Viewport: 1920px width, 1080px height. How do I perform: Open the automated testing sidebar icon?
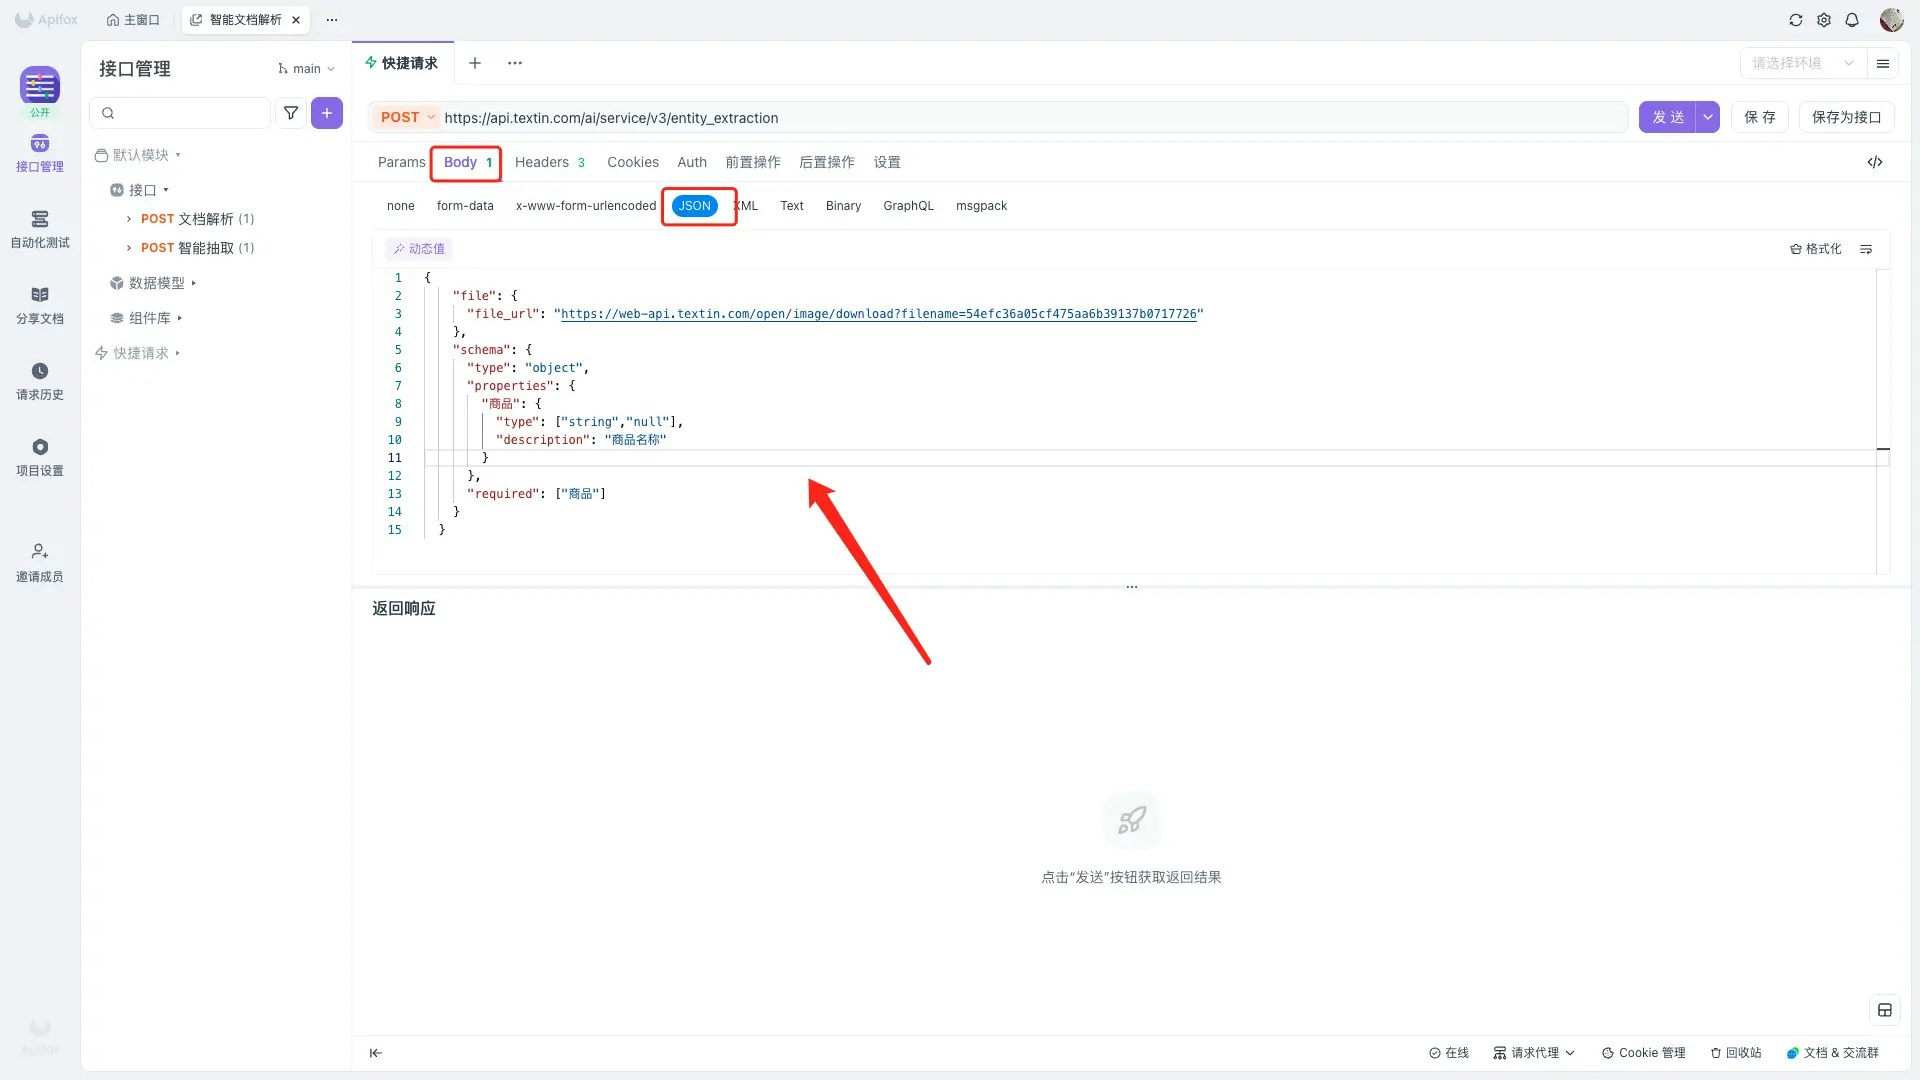40,228
